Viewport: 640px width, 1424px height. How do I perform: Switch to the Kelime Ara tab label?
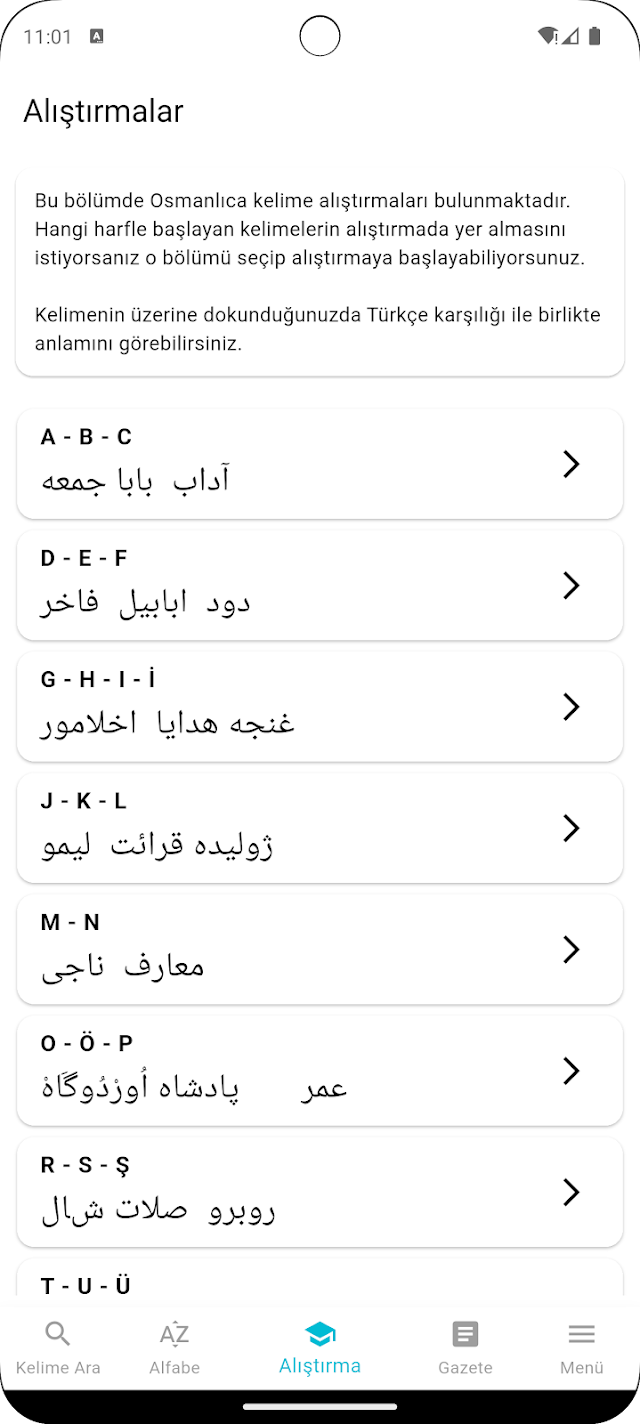[x=58, y=1367]
